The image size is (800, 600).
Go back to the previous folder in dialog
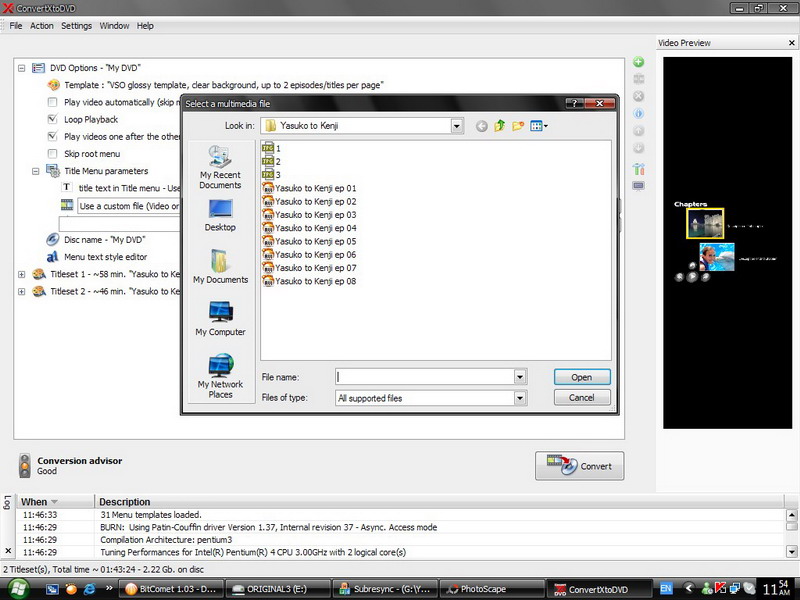coord(481,126)
